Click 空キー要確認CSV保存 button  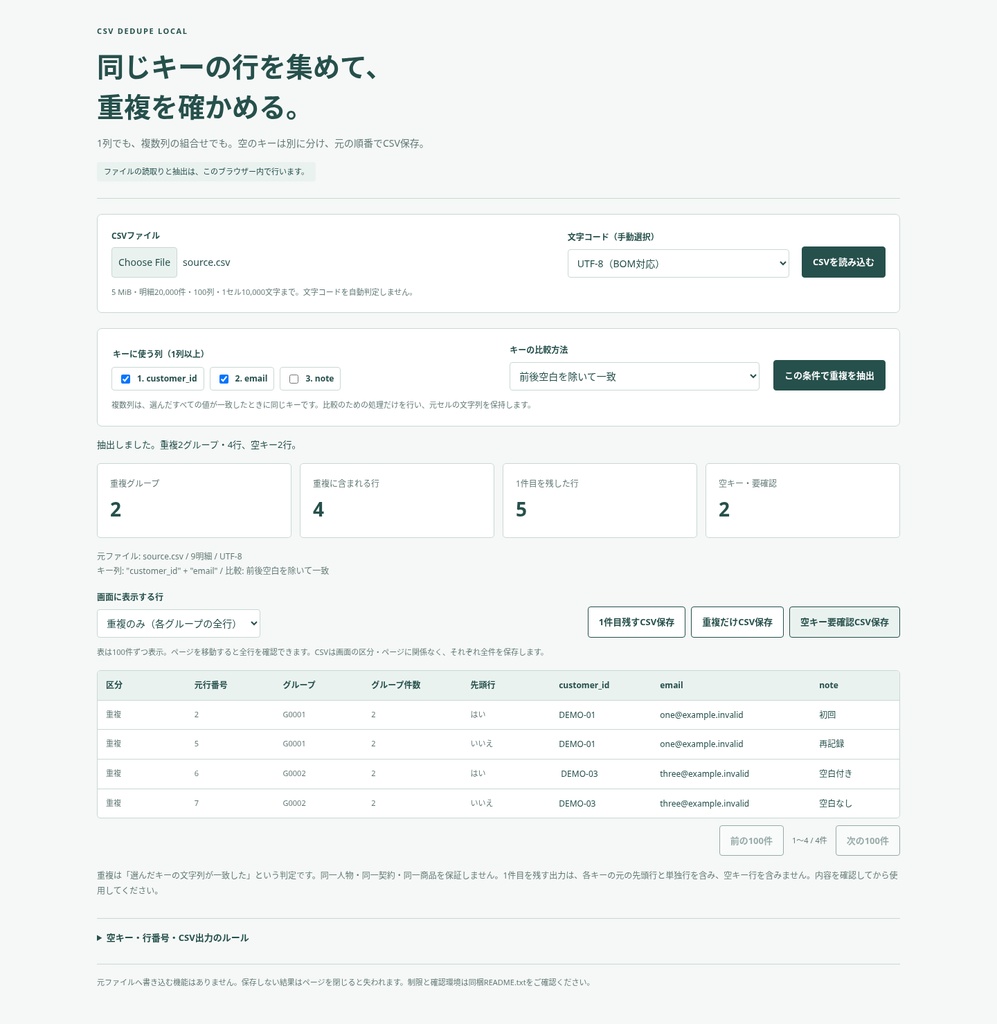point(844,622)
